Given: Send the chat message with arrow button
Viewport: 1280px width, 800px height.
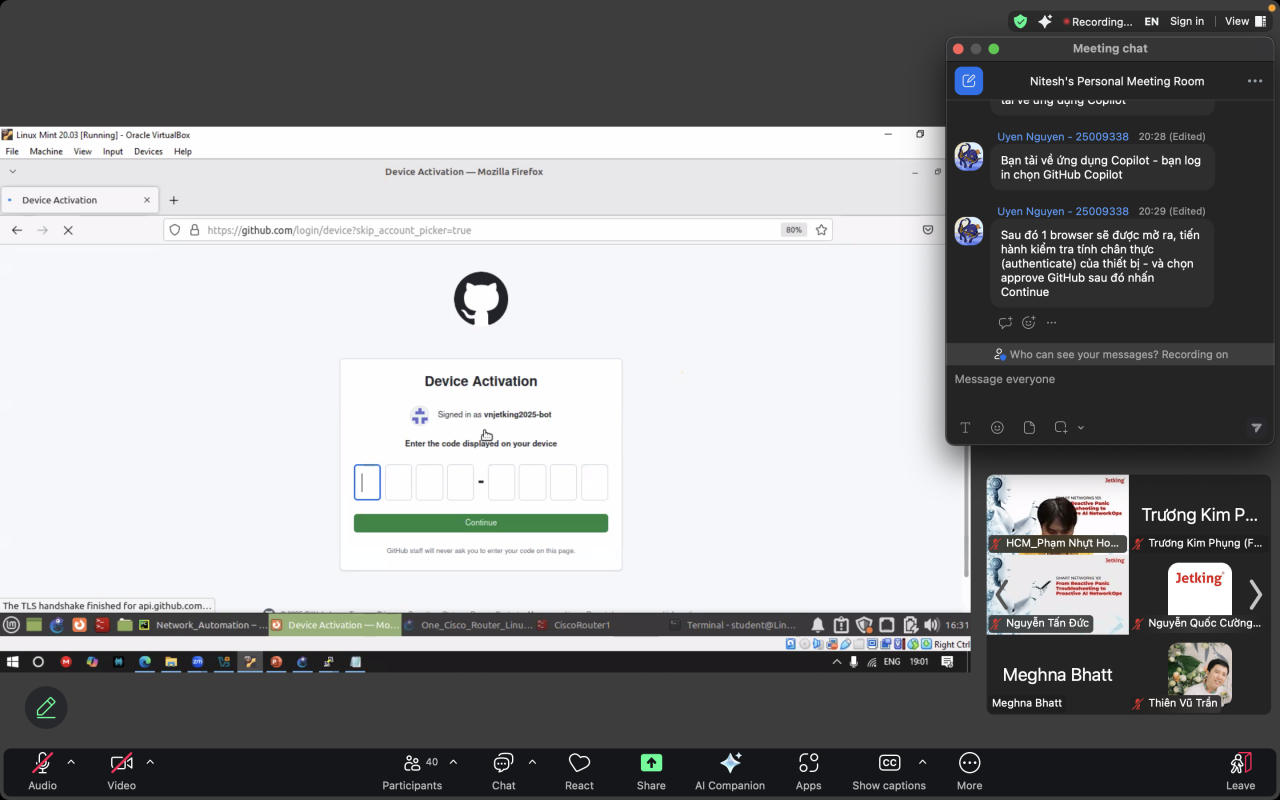Looking at the screenshot, I should pos(1256,428).
